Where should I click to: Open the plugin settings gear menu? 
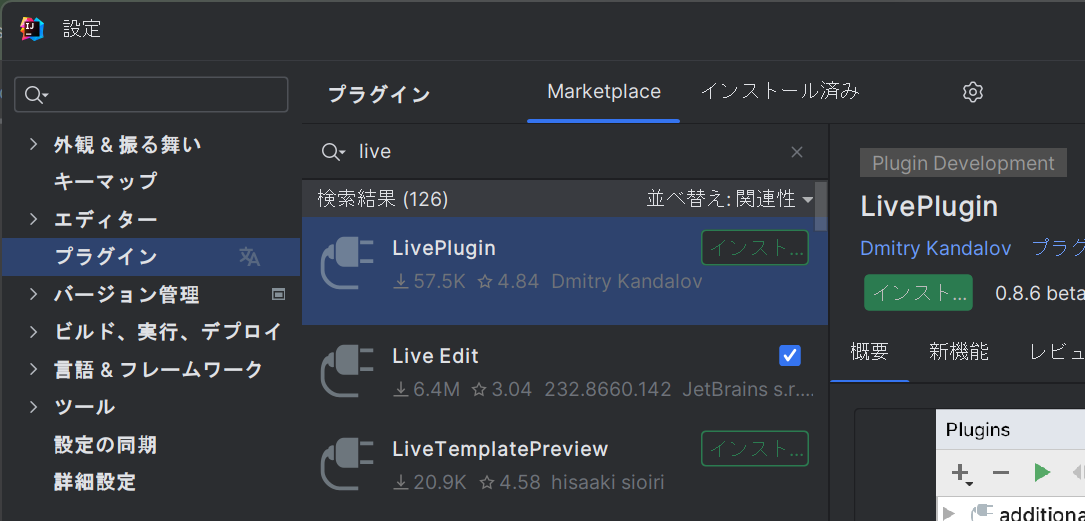tap(973, 91)
